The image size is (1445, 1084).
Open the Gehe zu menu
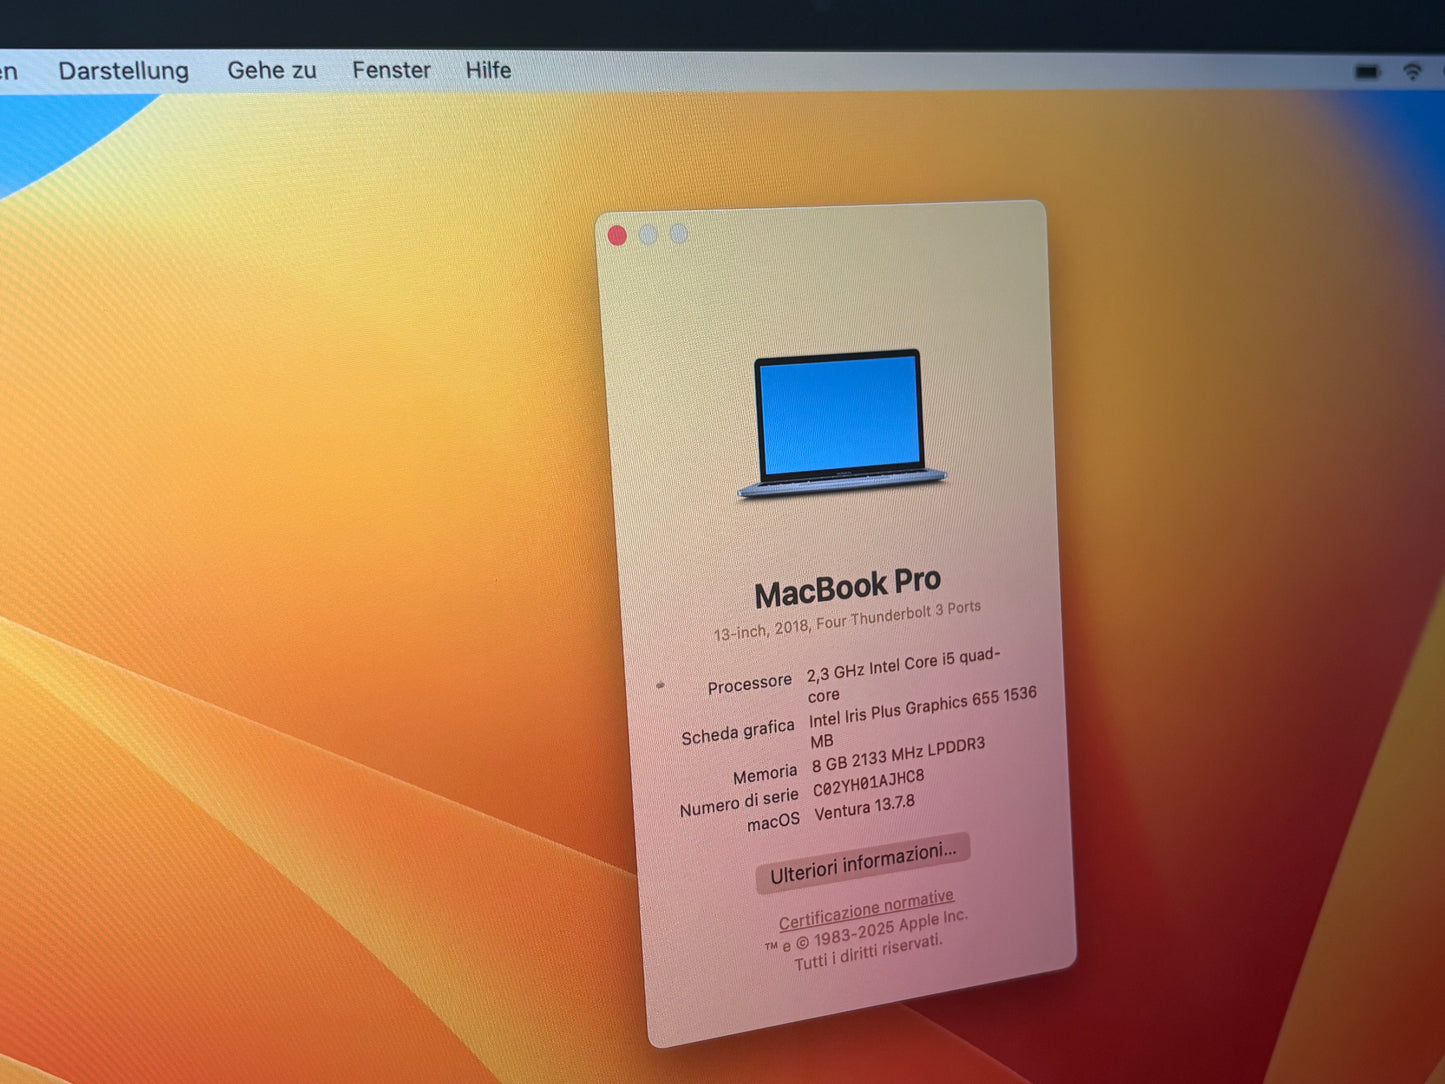click(x=271, y=70)
